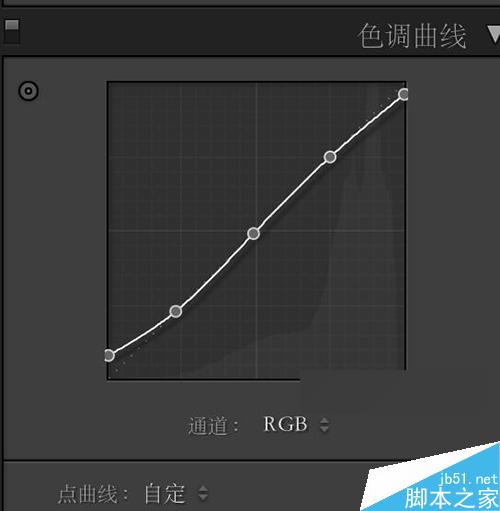
Task: Click the 脚本之家 logo text
Action: (x=451, y=498)
